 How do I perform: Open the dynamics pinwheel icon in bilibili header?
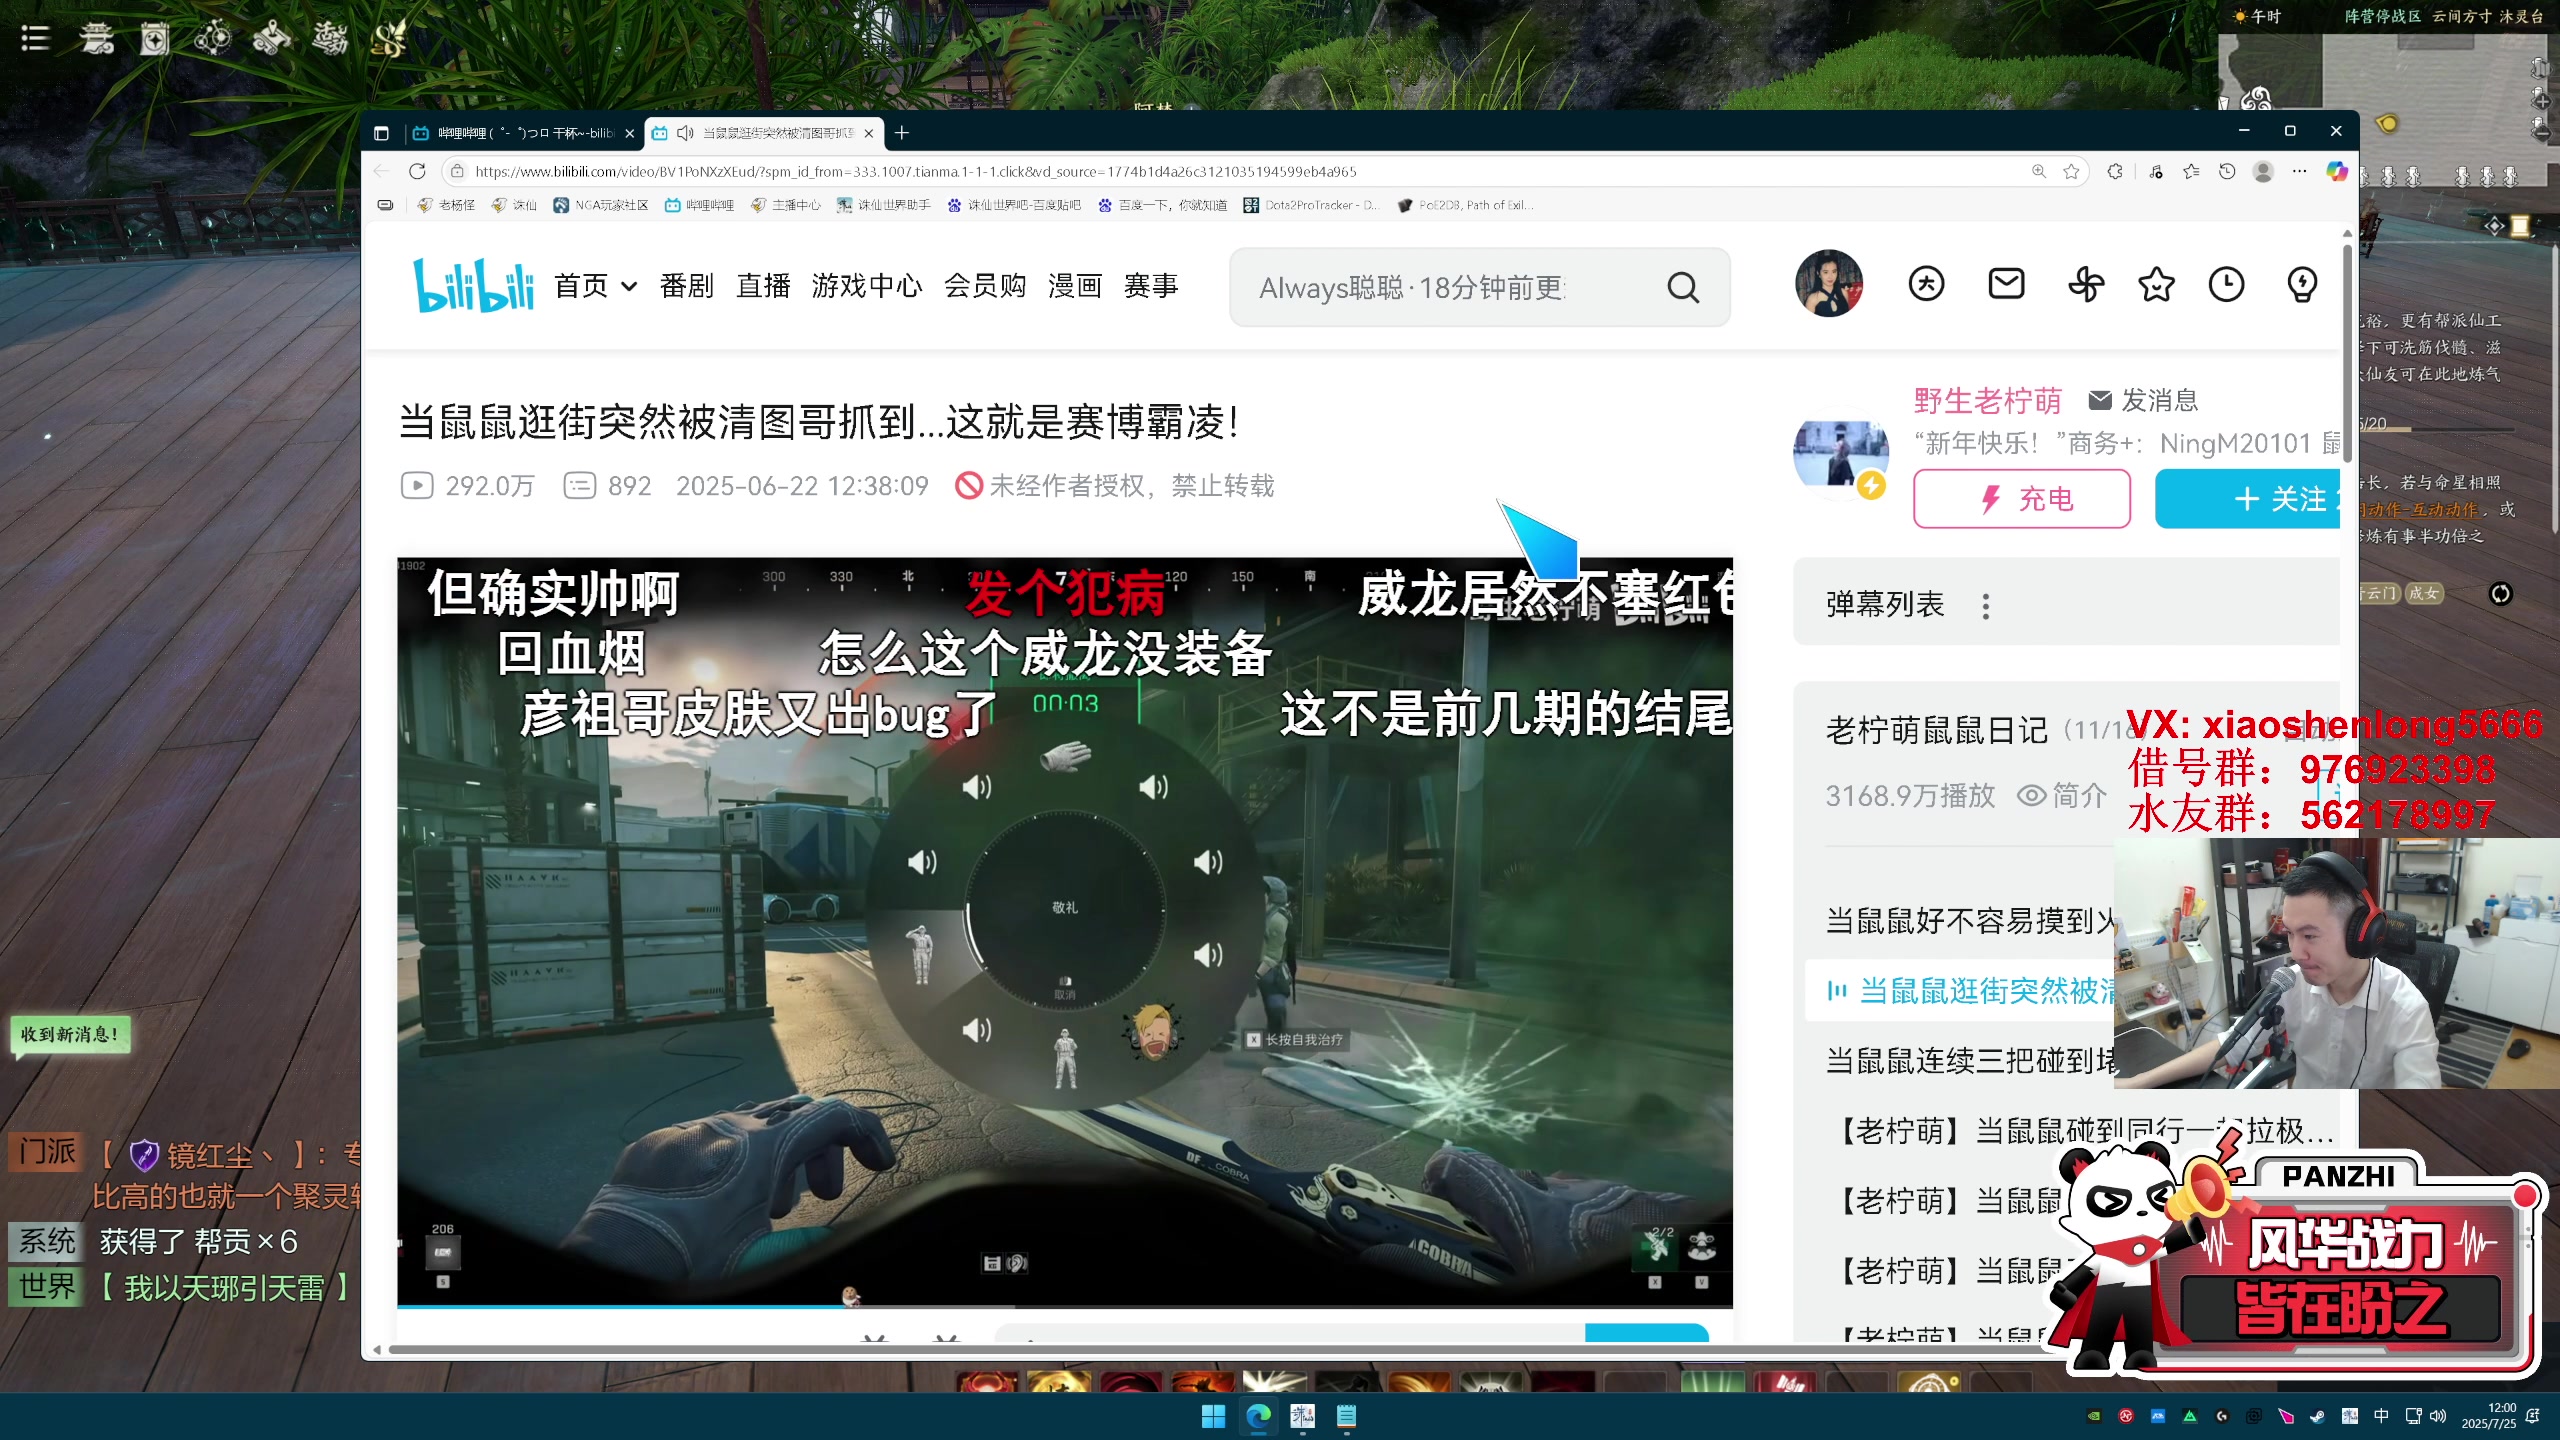point(2086,285)
